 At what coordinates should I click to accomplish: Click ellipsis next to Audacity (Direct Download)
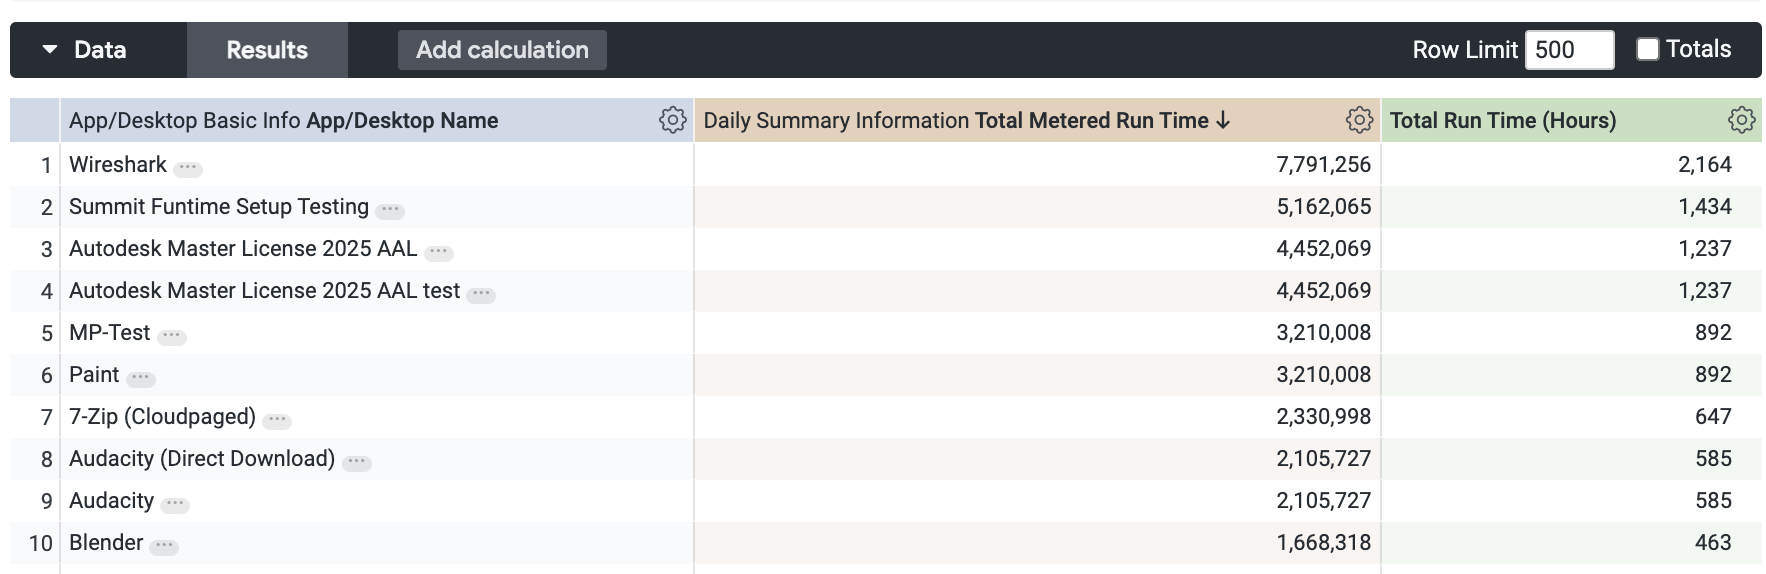pos(357,462)
